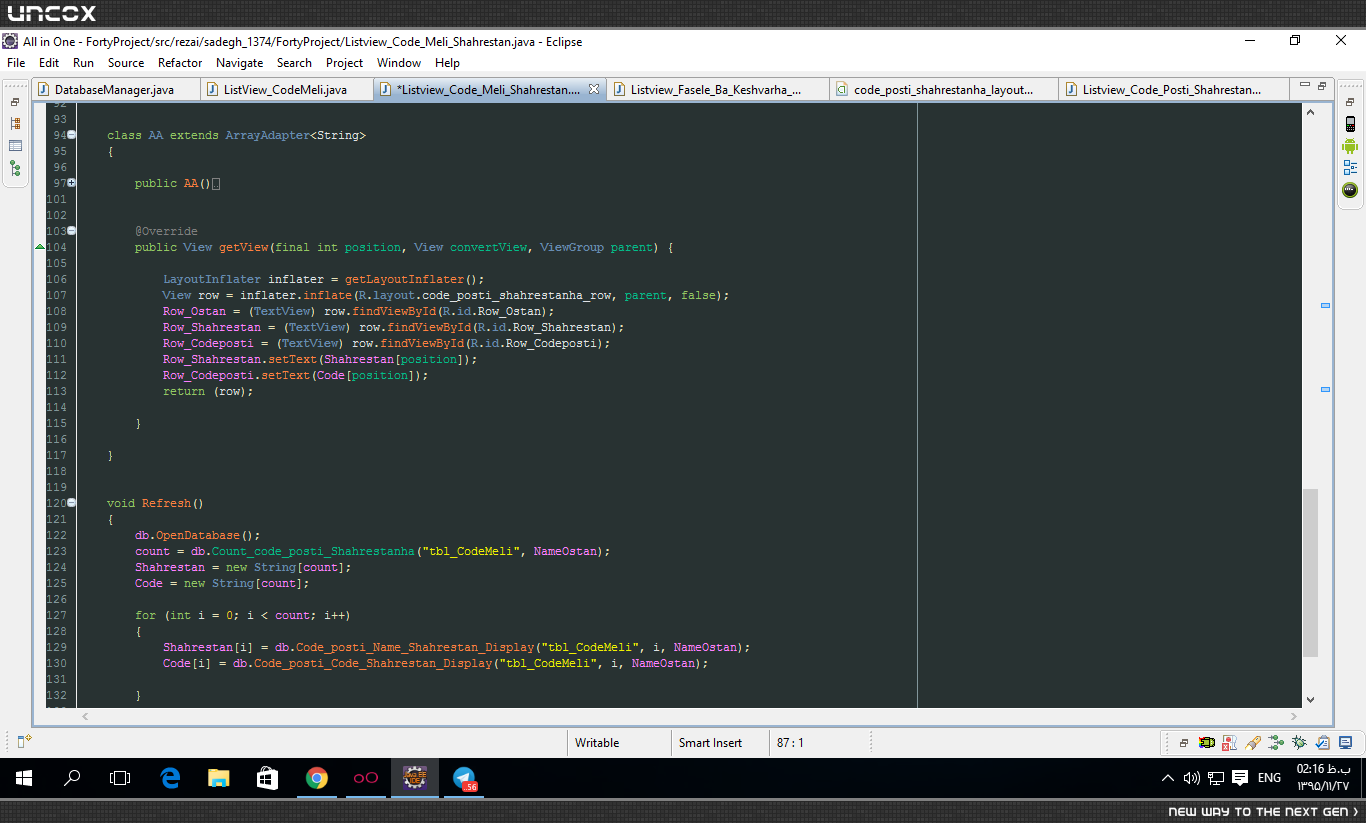Switch the ENG input language indicator
Screen dimensions: 1366x823
click(1269, 778)
